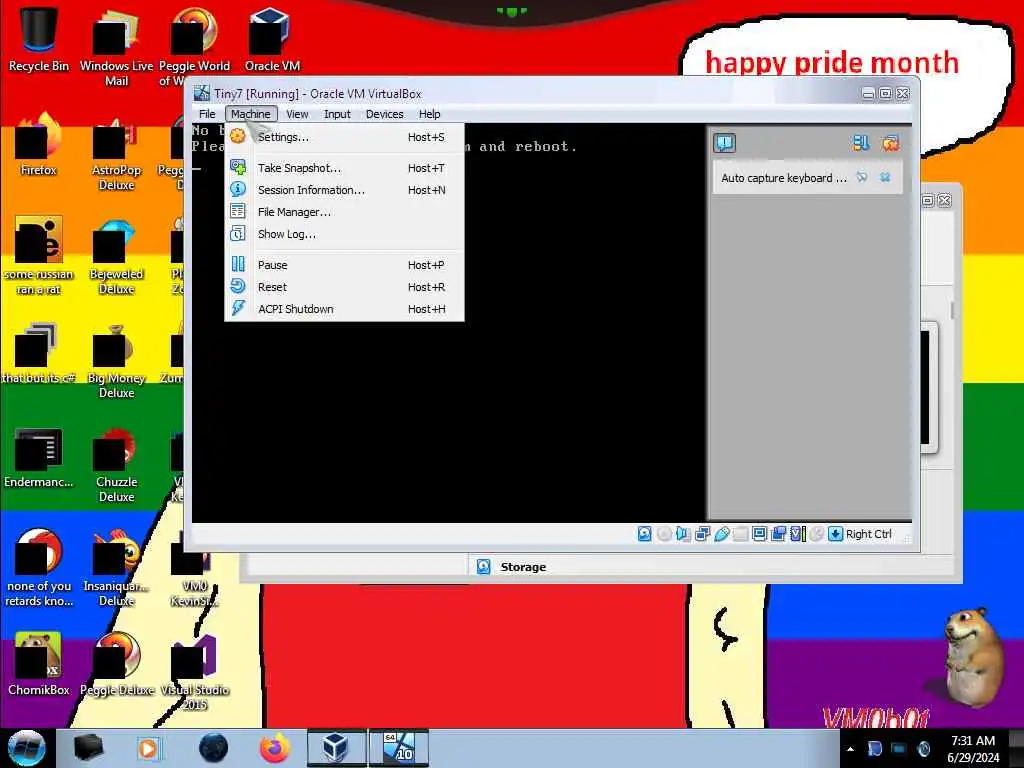1024x768 pixels.
Task: Open the Devices menu
Action: pyautogui.click(x=385, y=114)
